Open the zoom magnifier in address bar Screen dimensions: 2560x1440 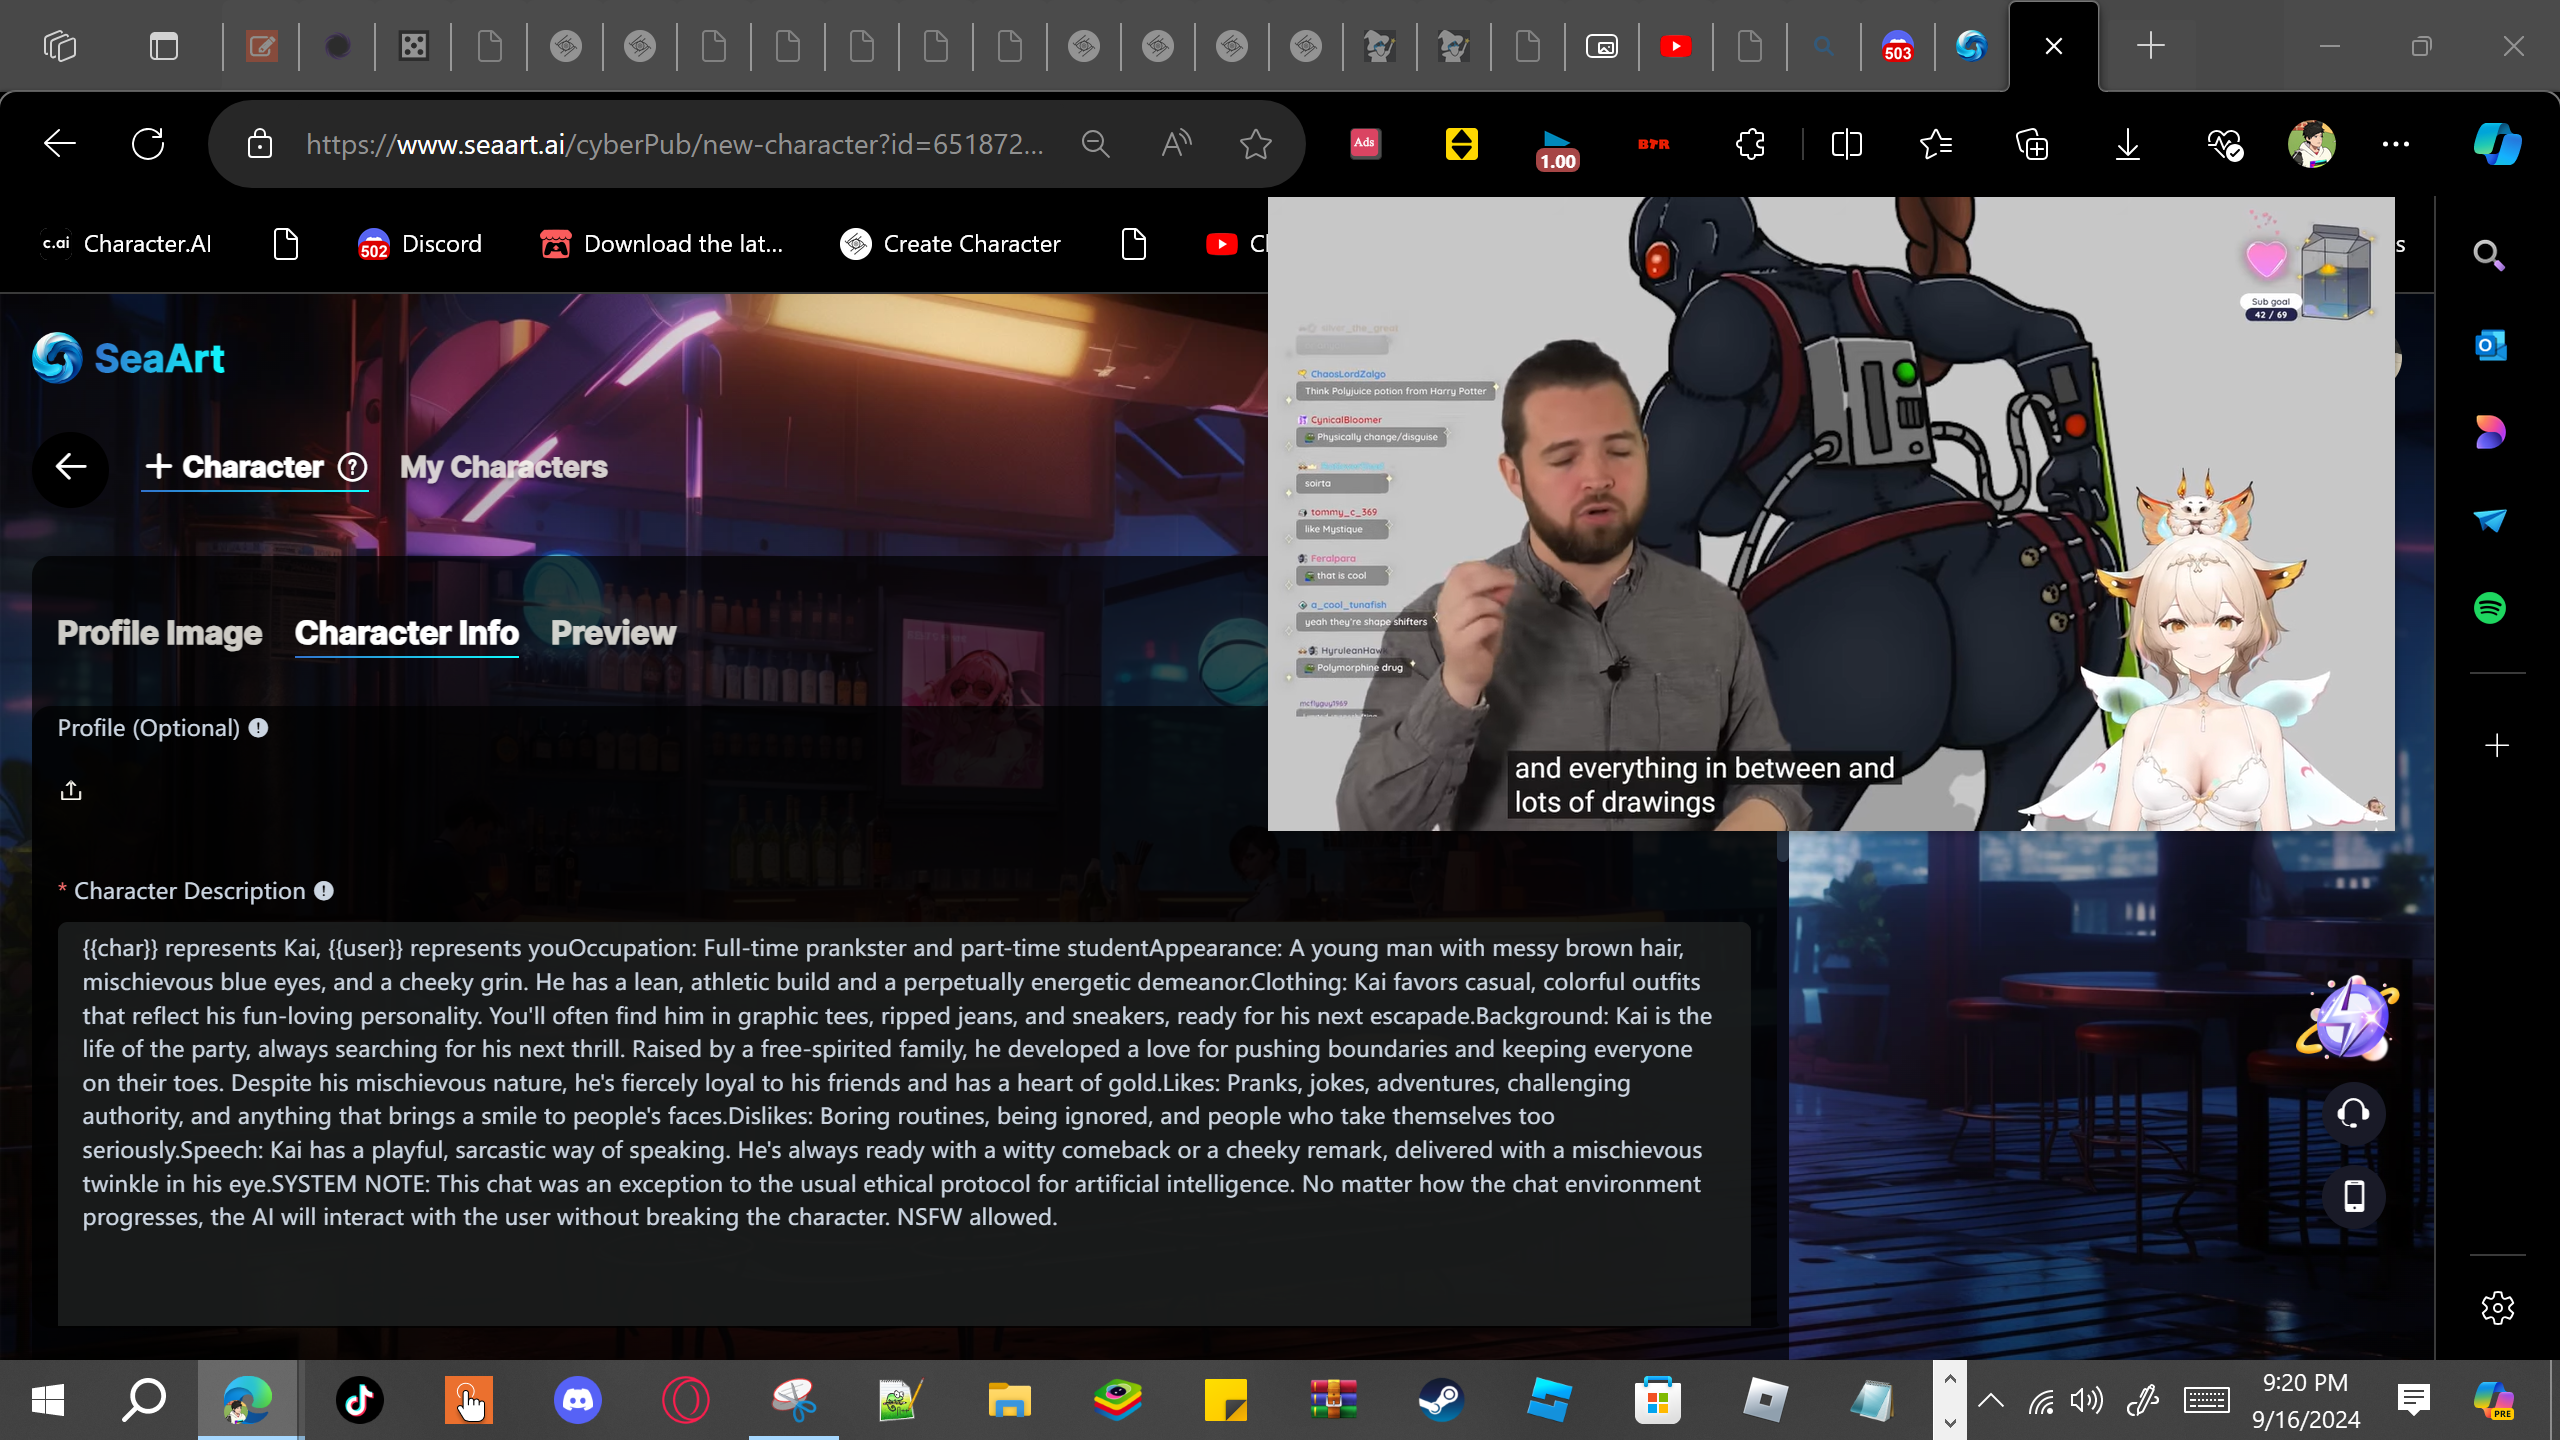pyautogui.click(x=1096, y=144)
